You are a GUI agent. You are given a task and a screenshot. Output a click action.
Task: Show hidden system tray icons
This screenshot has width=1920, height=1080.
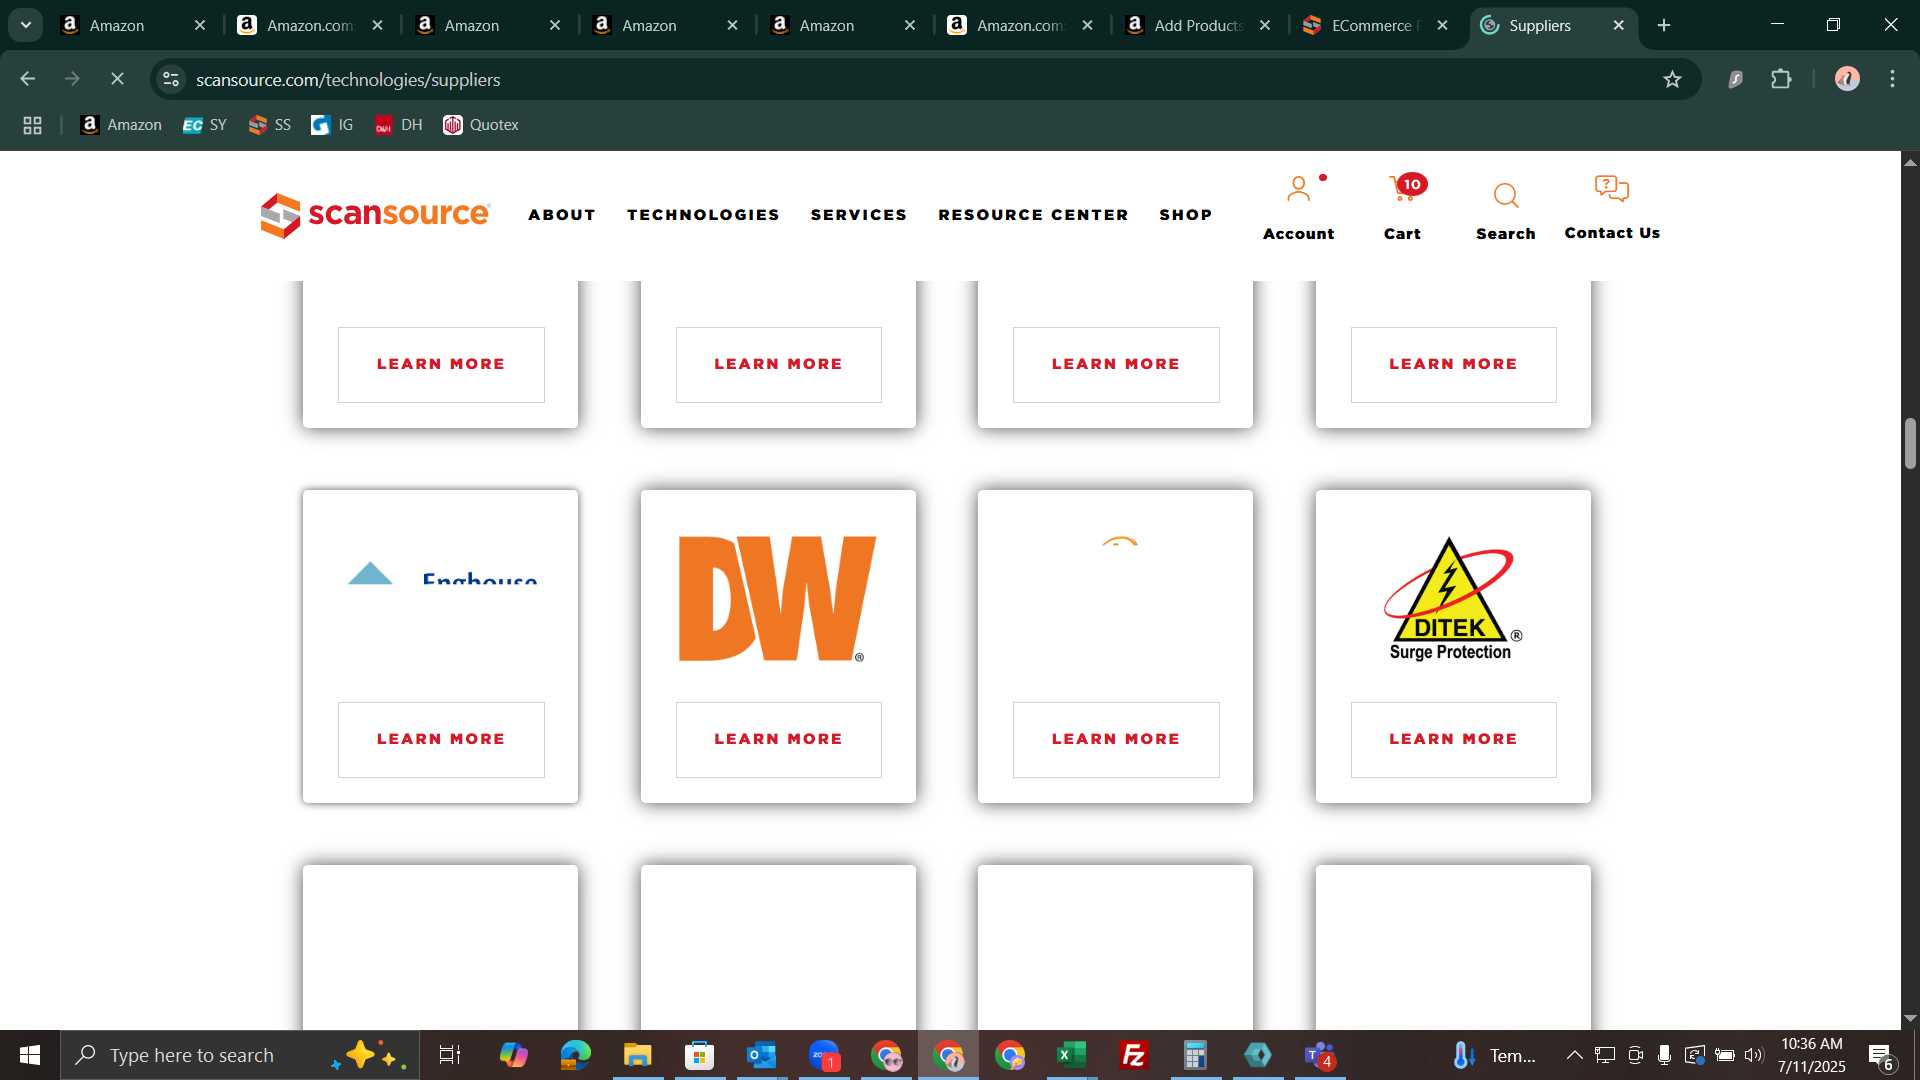tap(1574, 1055)
